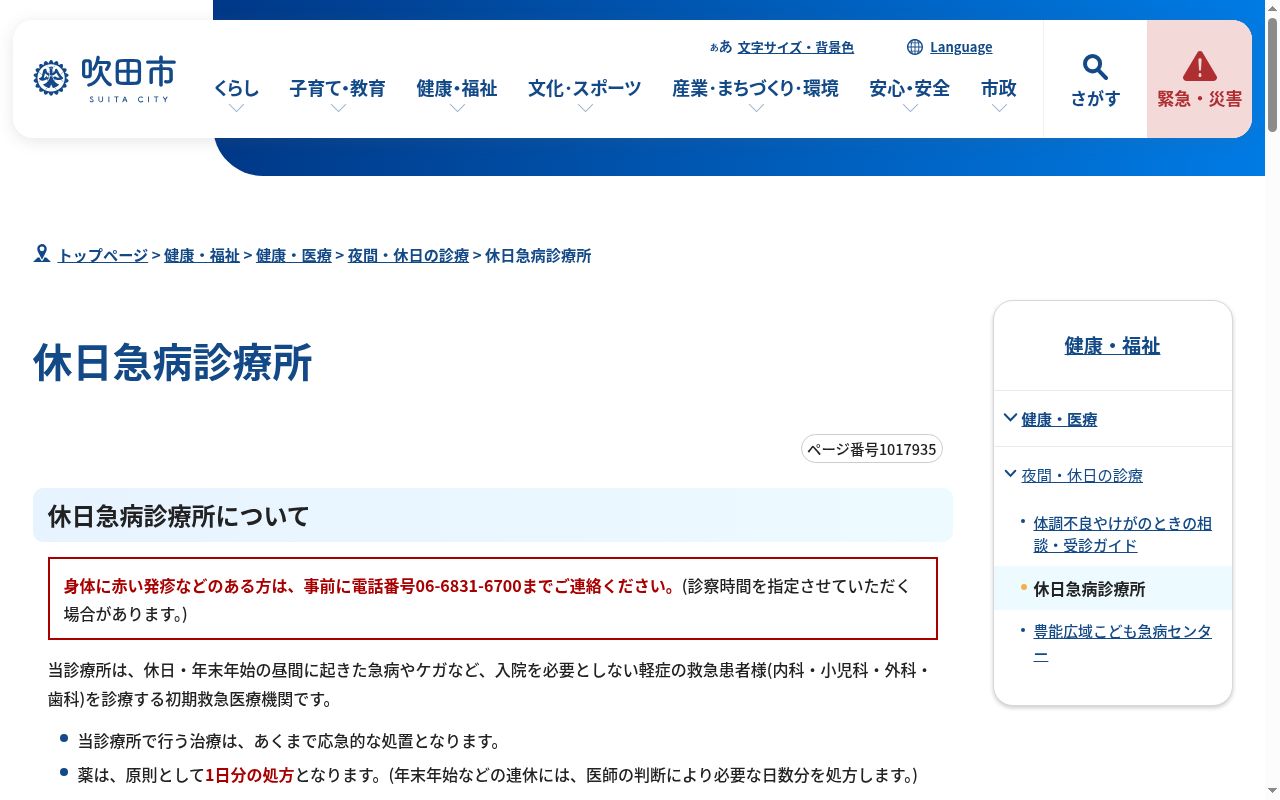Open the 産業・まちづくり・環境 navigation menu
Screen dimensions: 1280x800
pyautogui.click(x=756, y=88)
